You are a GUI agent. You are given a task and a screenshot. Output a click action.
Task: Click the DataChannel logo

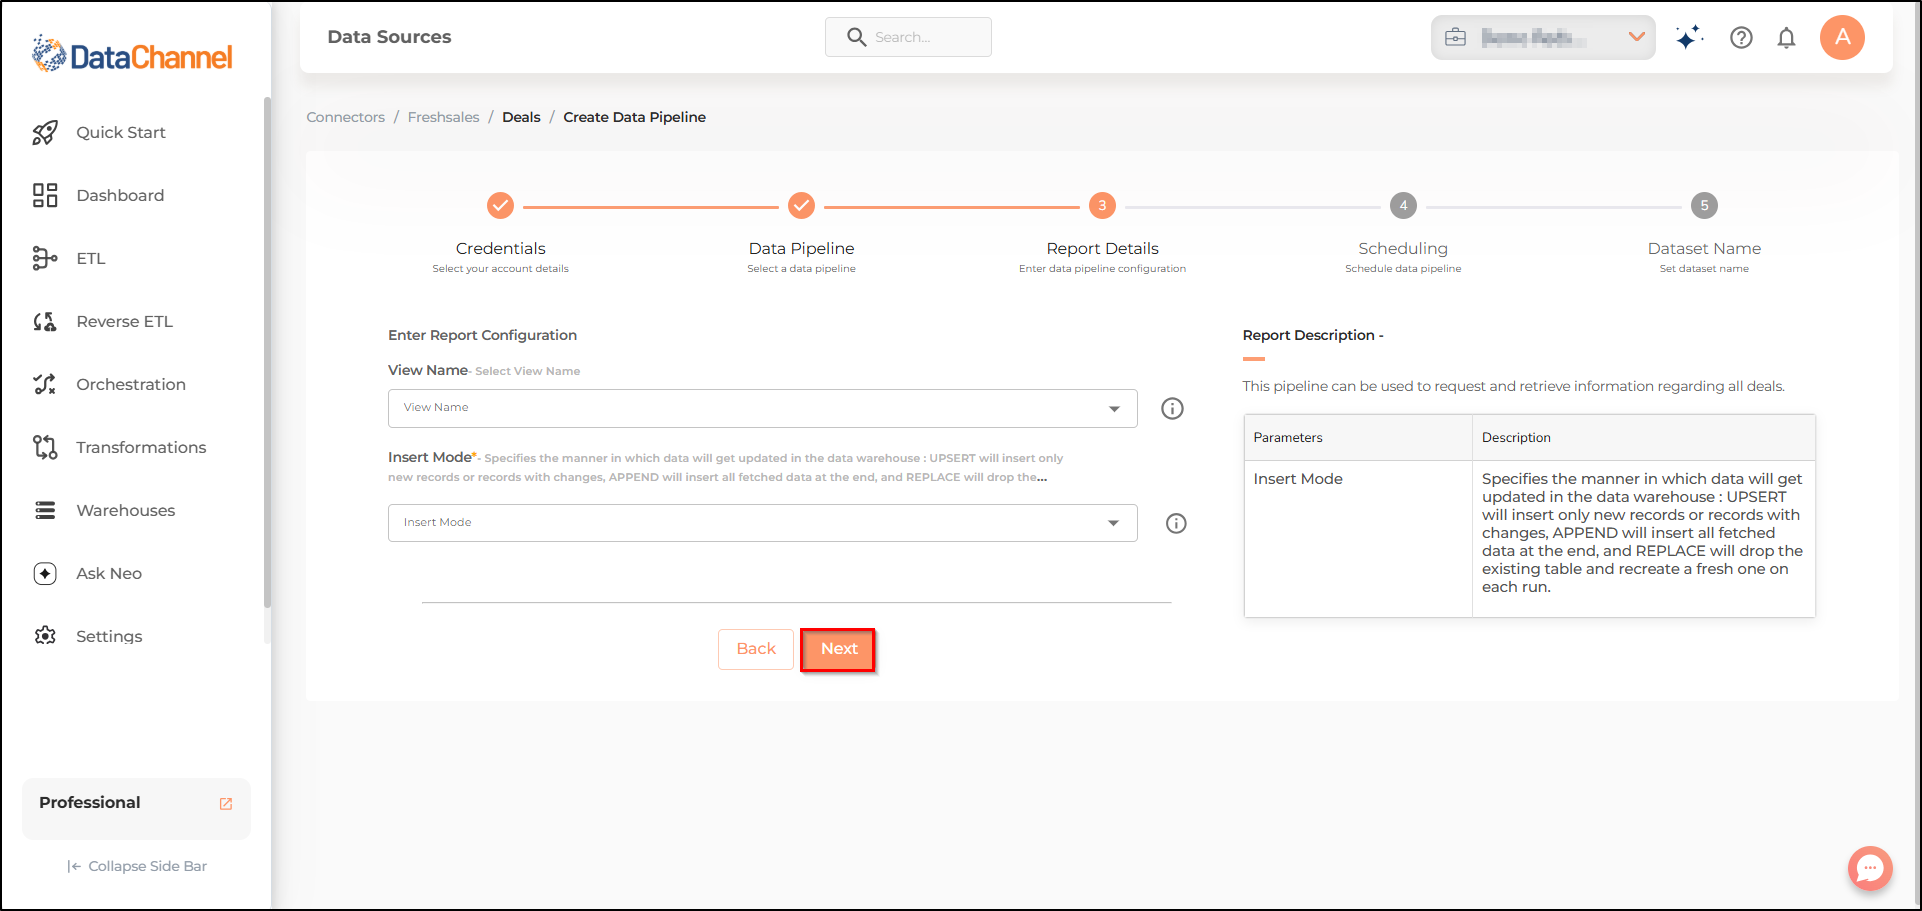point(132,54)
